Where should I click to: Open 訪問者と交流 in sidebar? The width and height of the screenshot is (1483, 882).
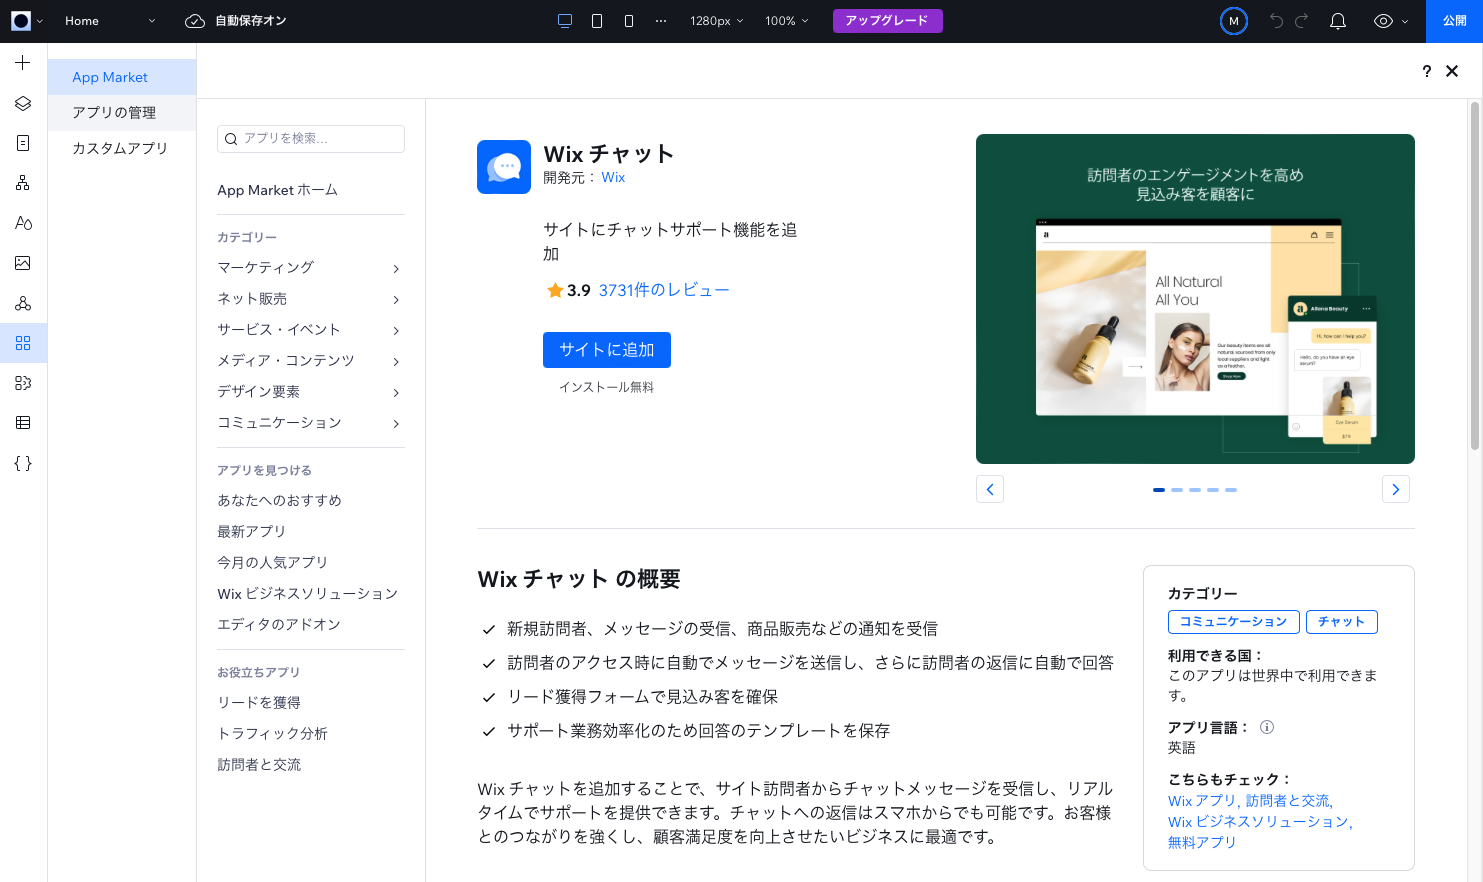tap(259, 764)
